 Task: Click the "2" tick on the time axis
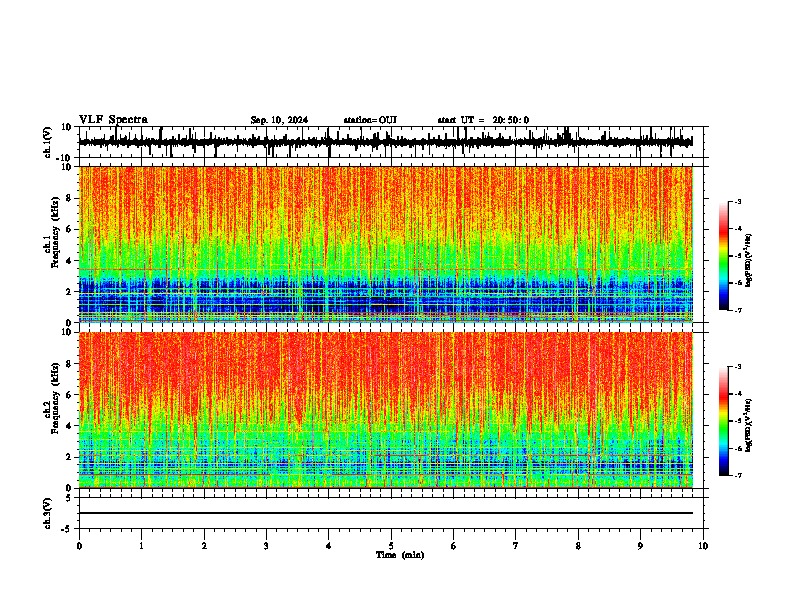[x=204, y=546]
